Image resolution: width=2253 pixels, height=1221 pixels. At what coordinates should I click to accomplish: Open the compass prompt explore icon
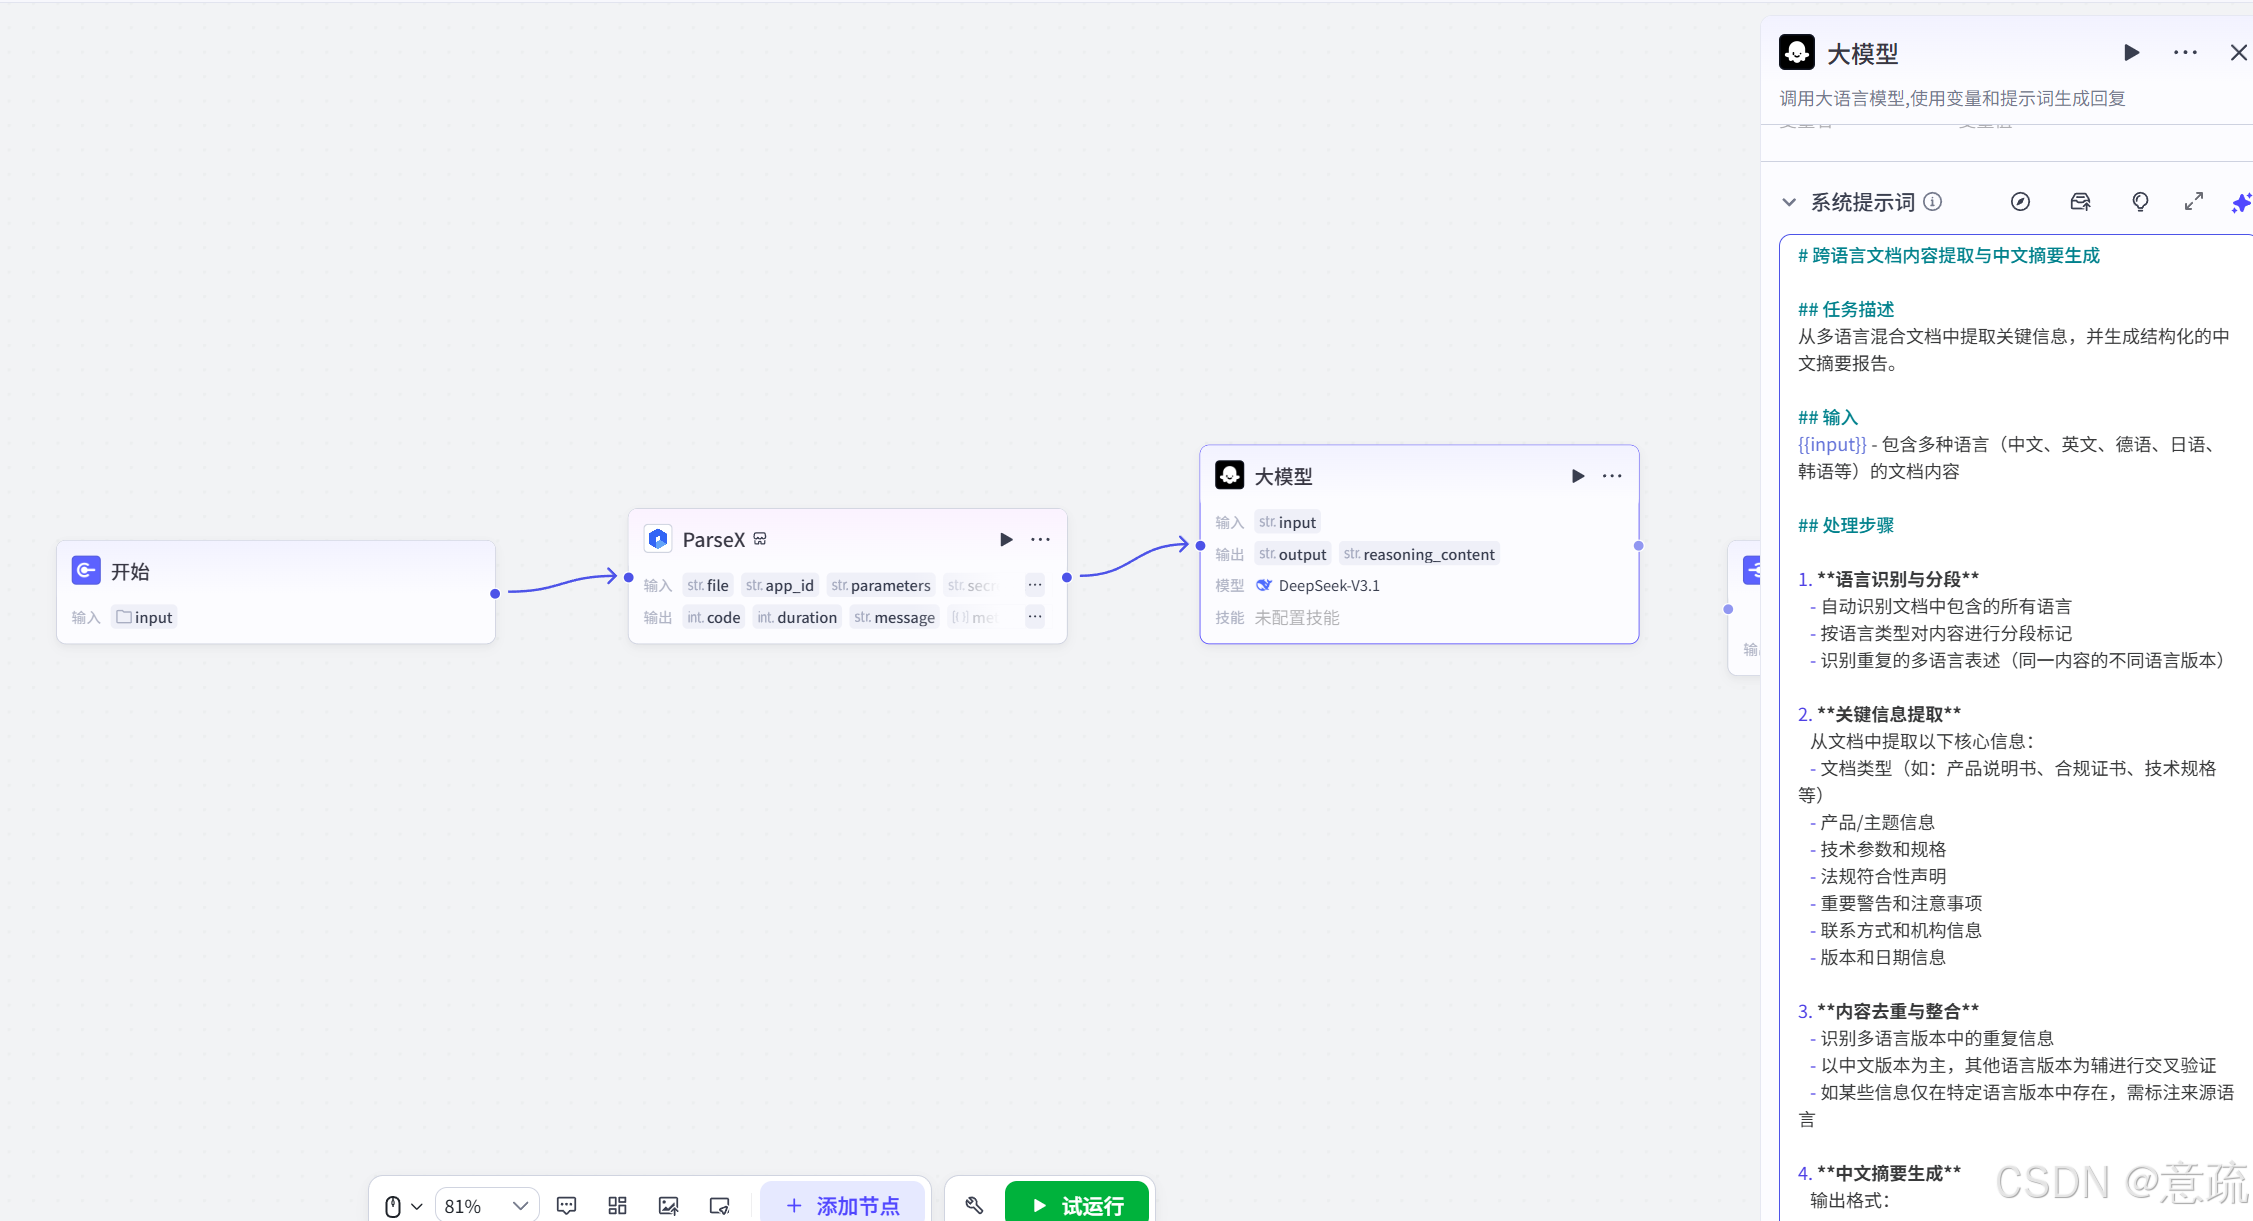coord(2020,202)
